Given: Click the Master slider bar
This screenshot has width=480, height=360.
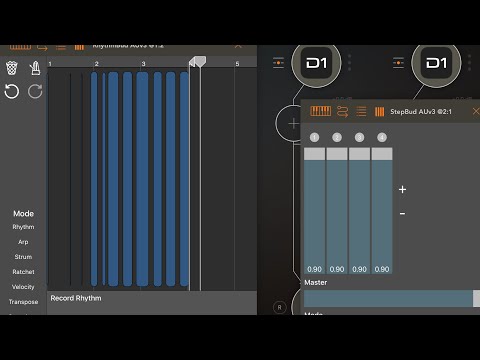Looking at the screenshot, I should pos(392,298).
